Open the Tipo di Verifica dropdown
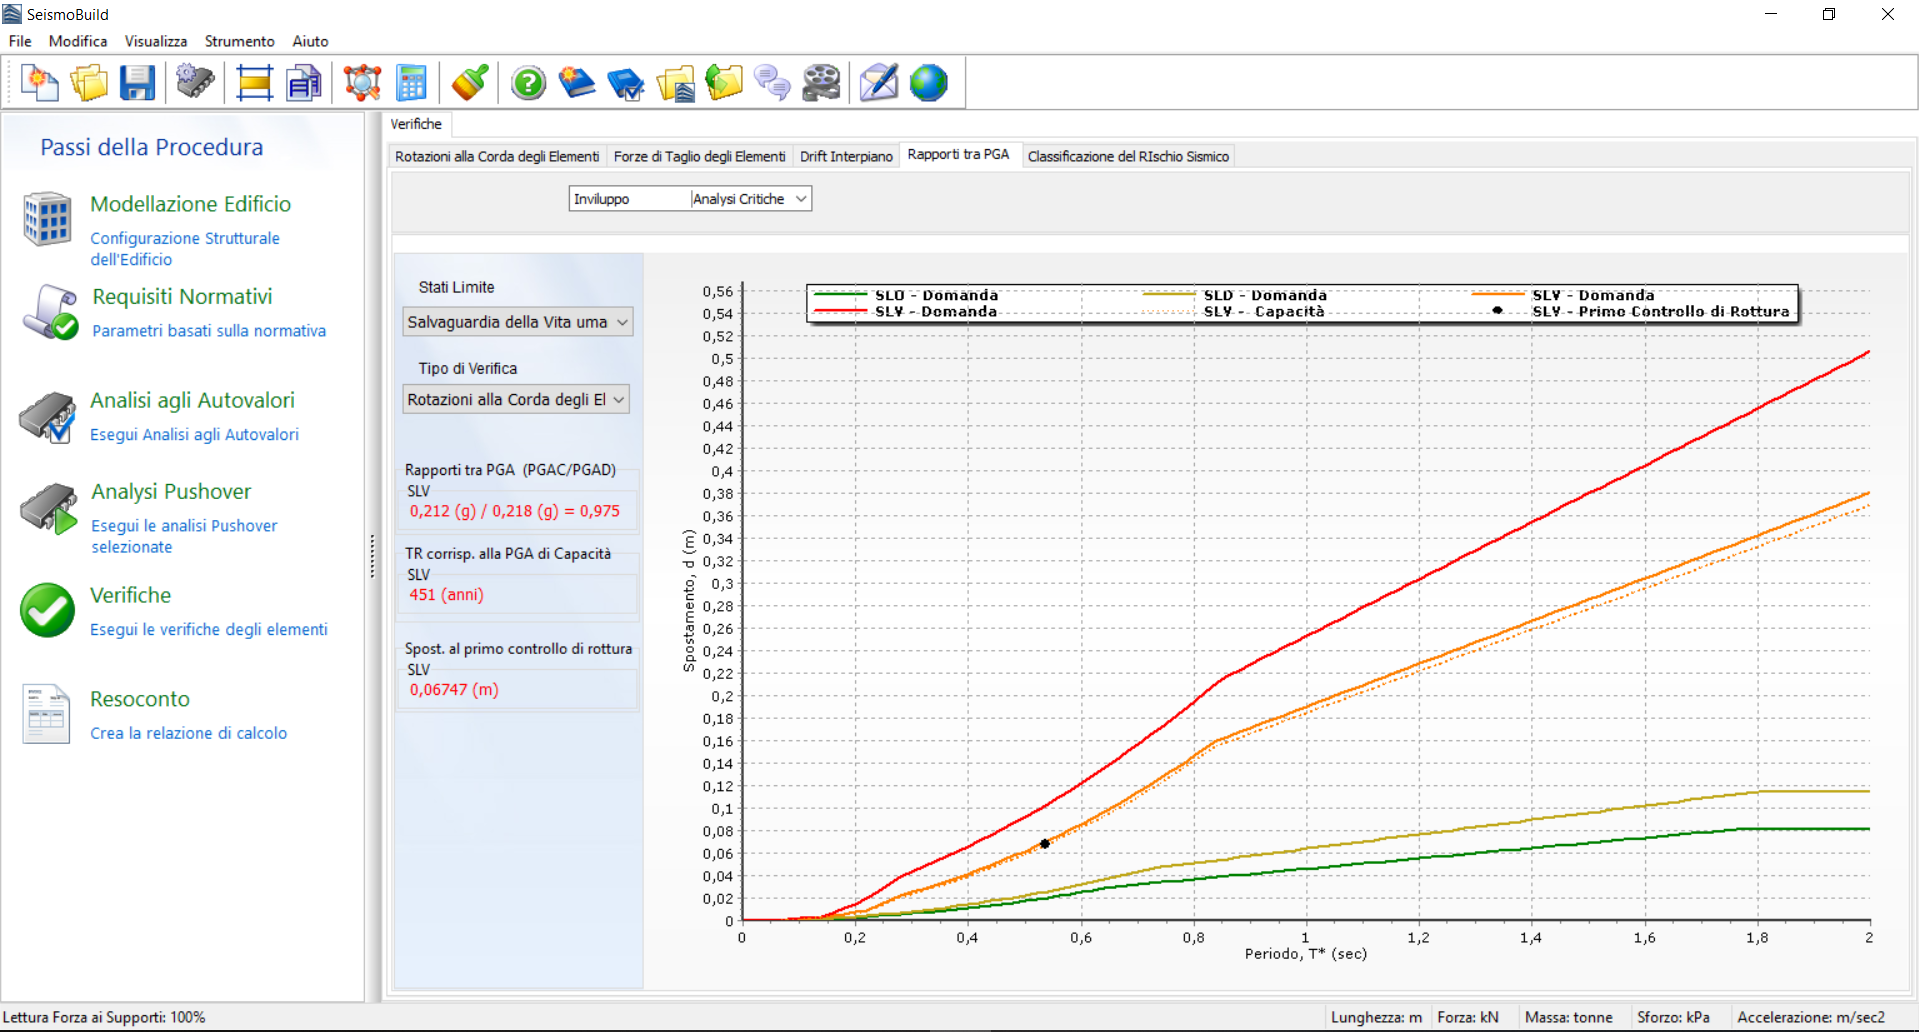This screenshot has height=1032, width=1919. [x=516, y=400]
